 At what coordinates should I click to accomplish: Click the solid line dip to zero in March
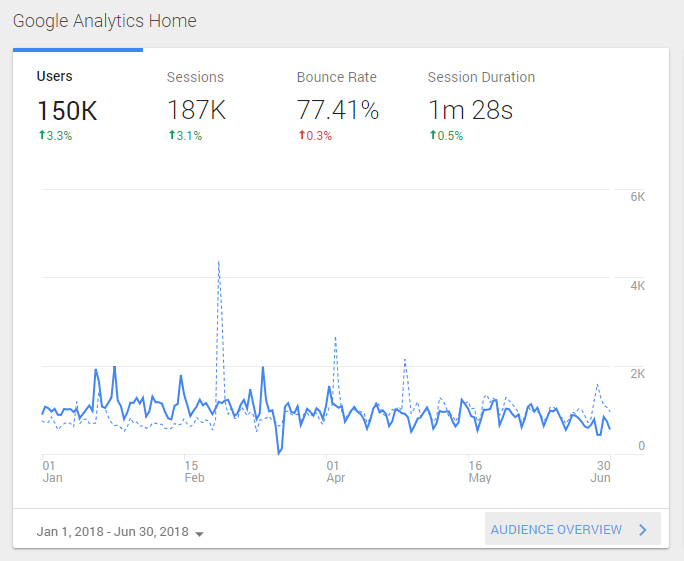[280, 452]
